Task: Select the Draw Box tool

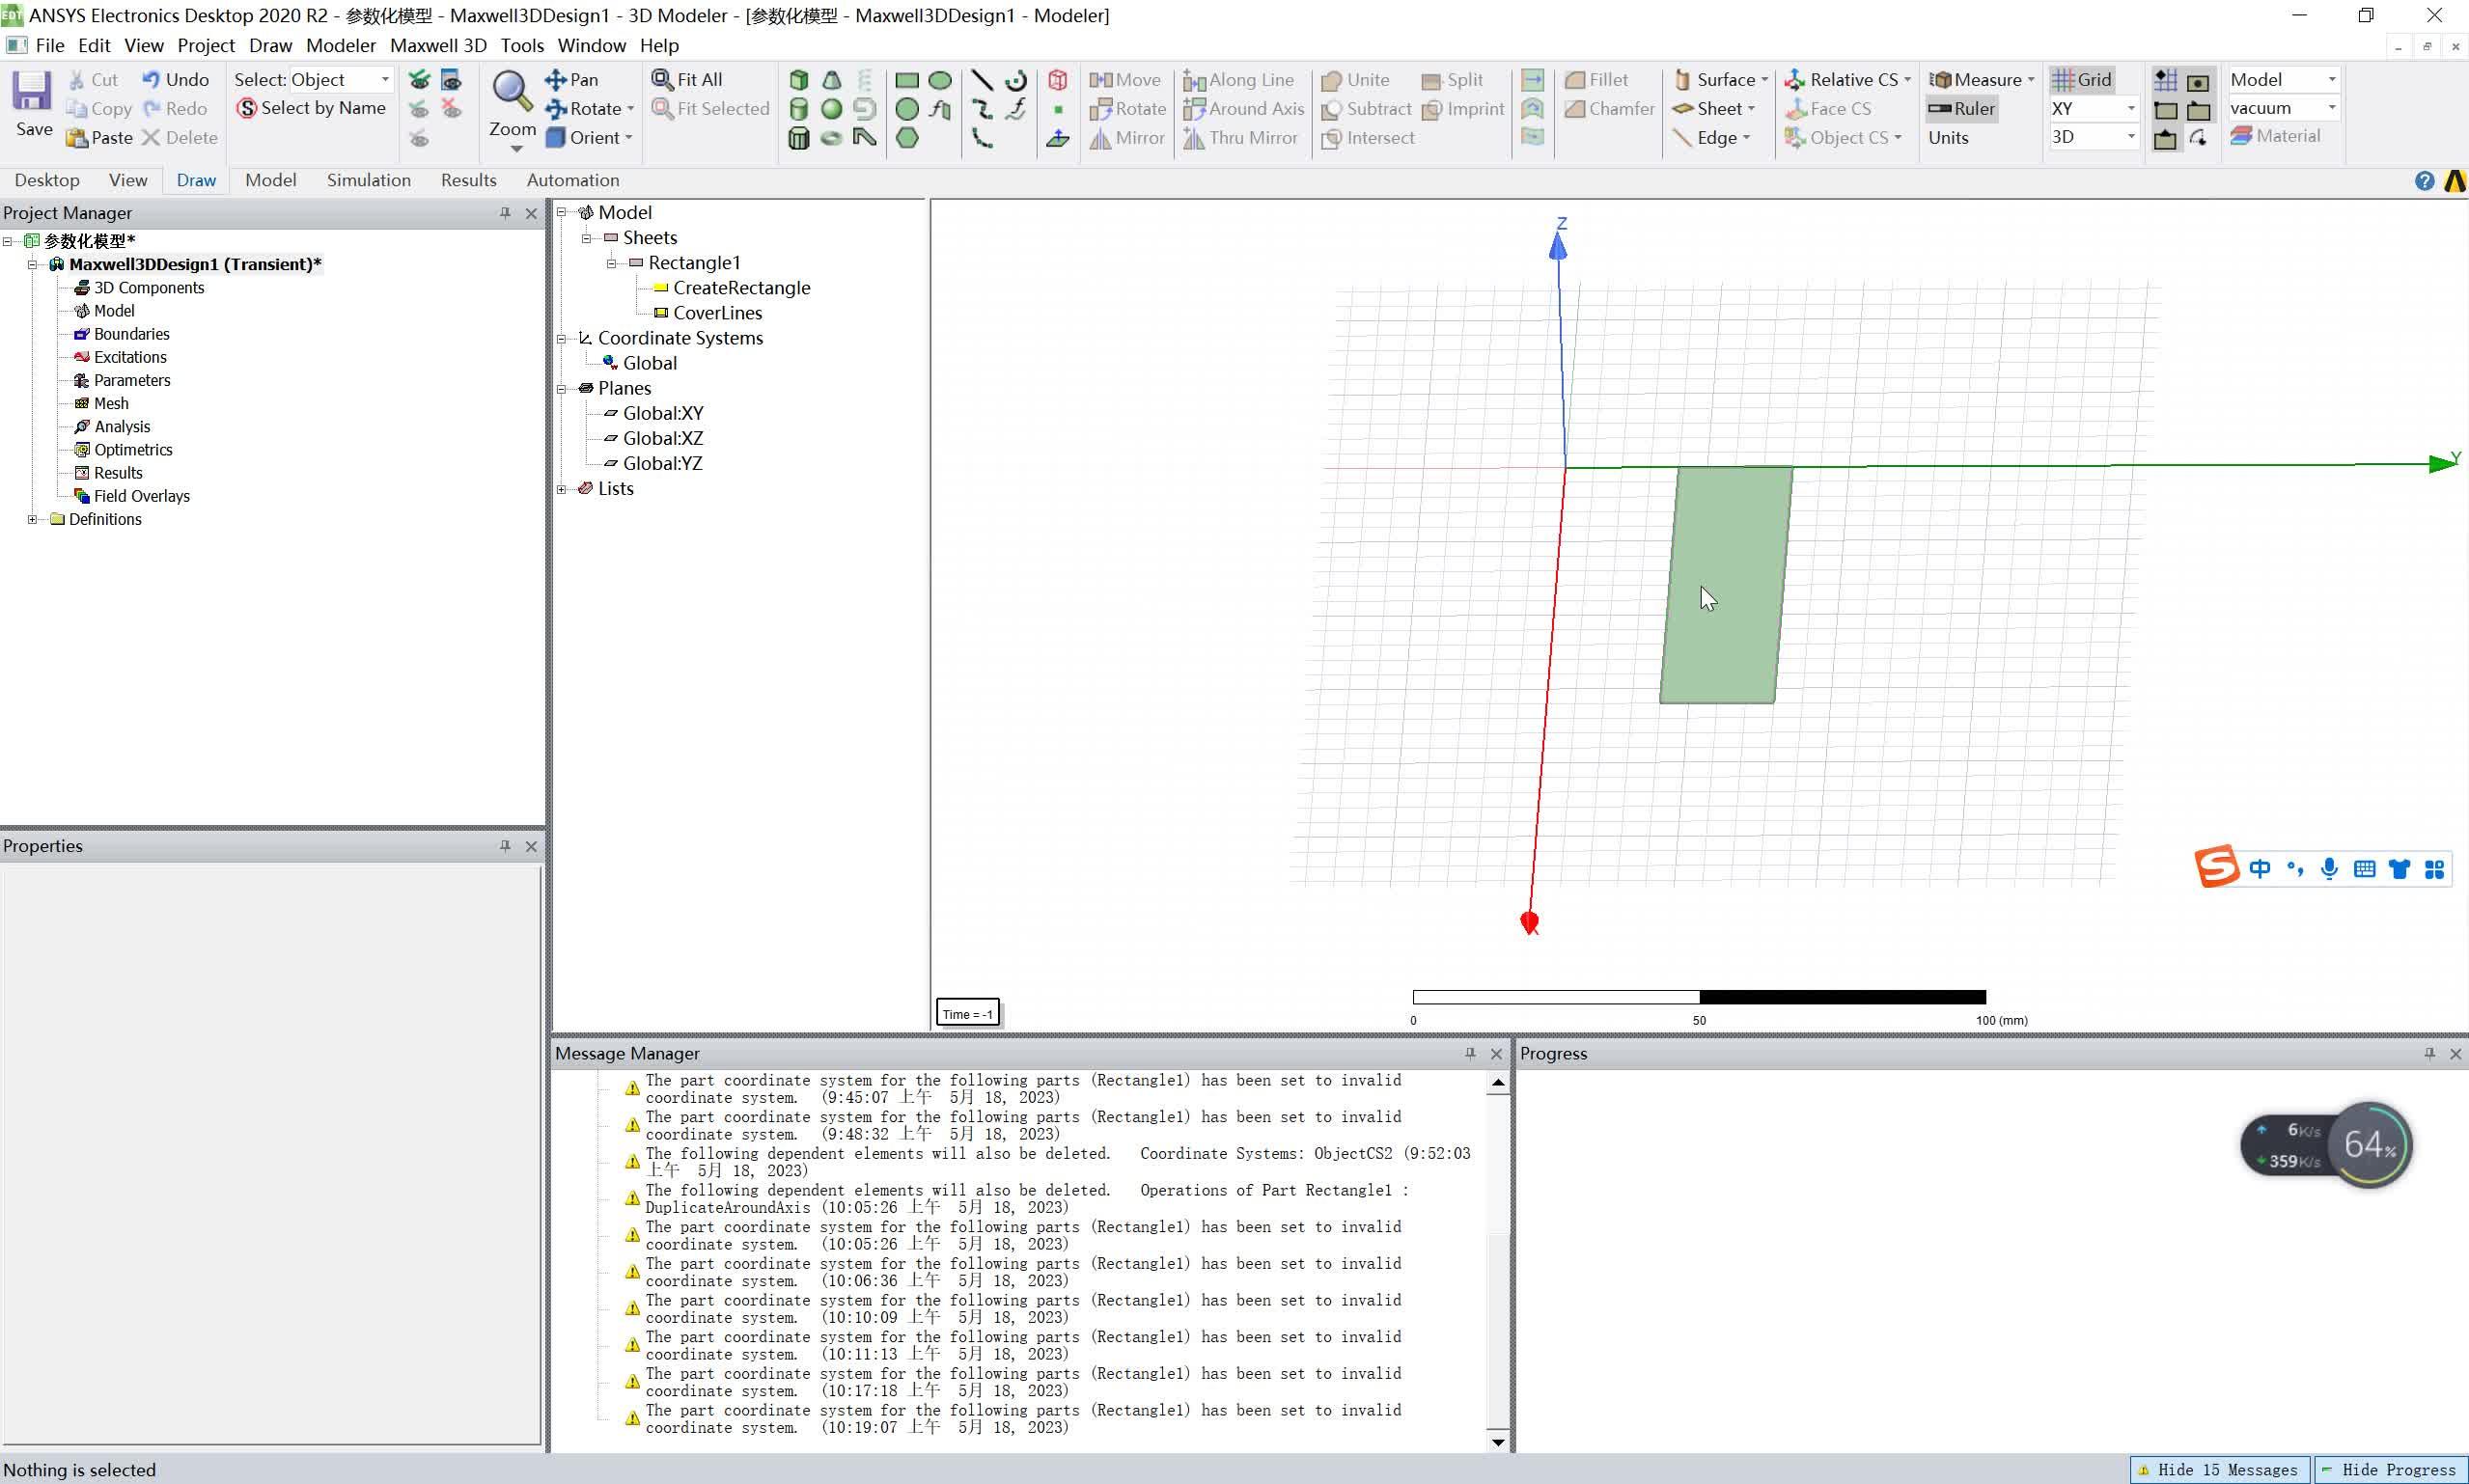Action: pos(798,80)
